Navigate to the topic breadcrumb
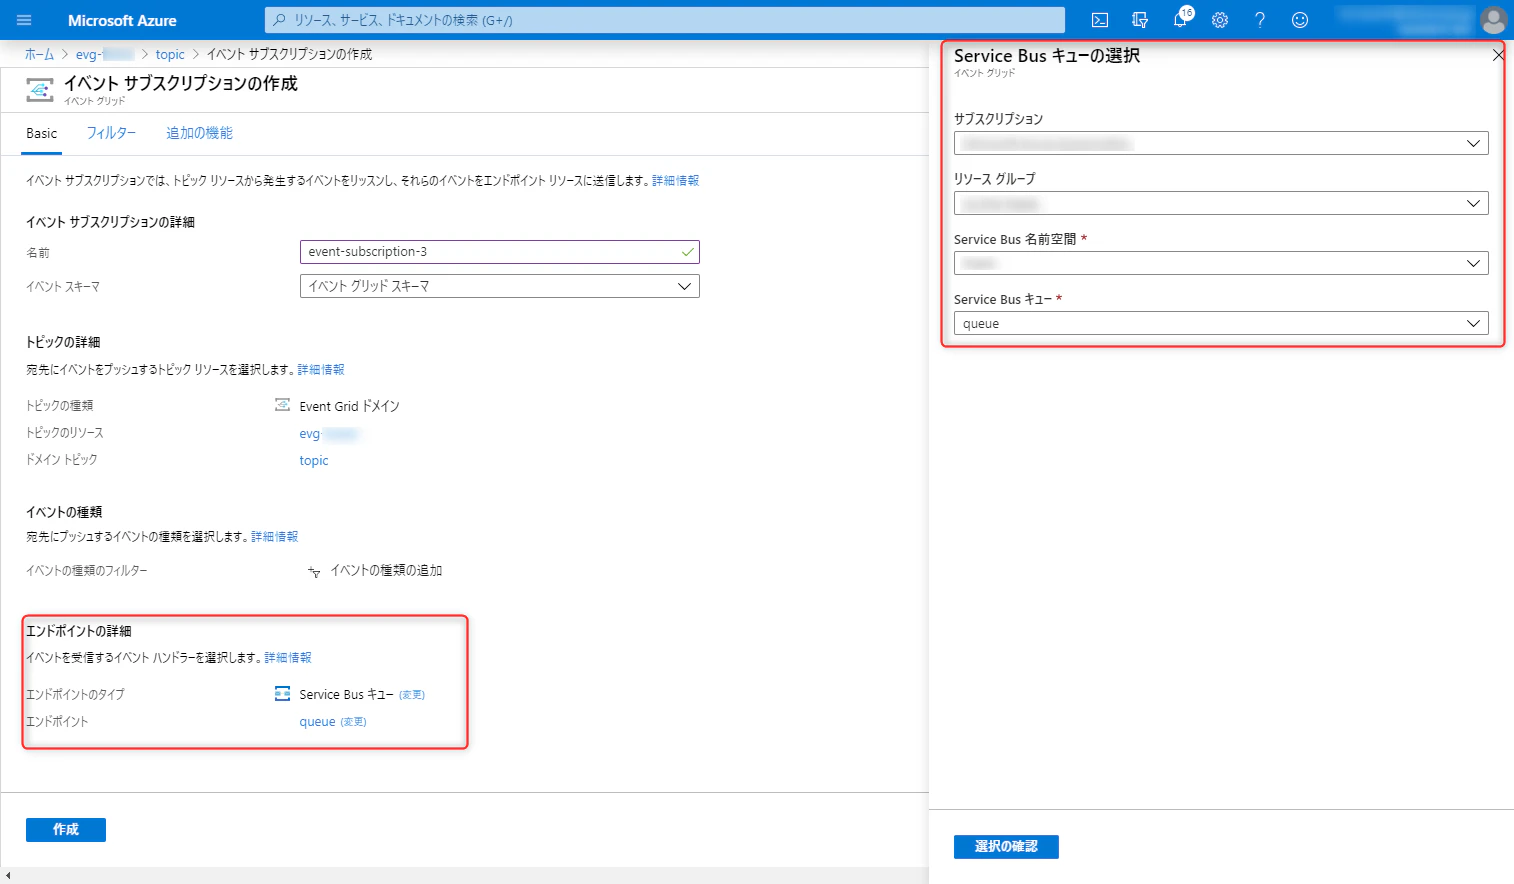 coord(170,54)
